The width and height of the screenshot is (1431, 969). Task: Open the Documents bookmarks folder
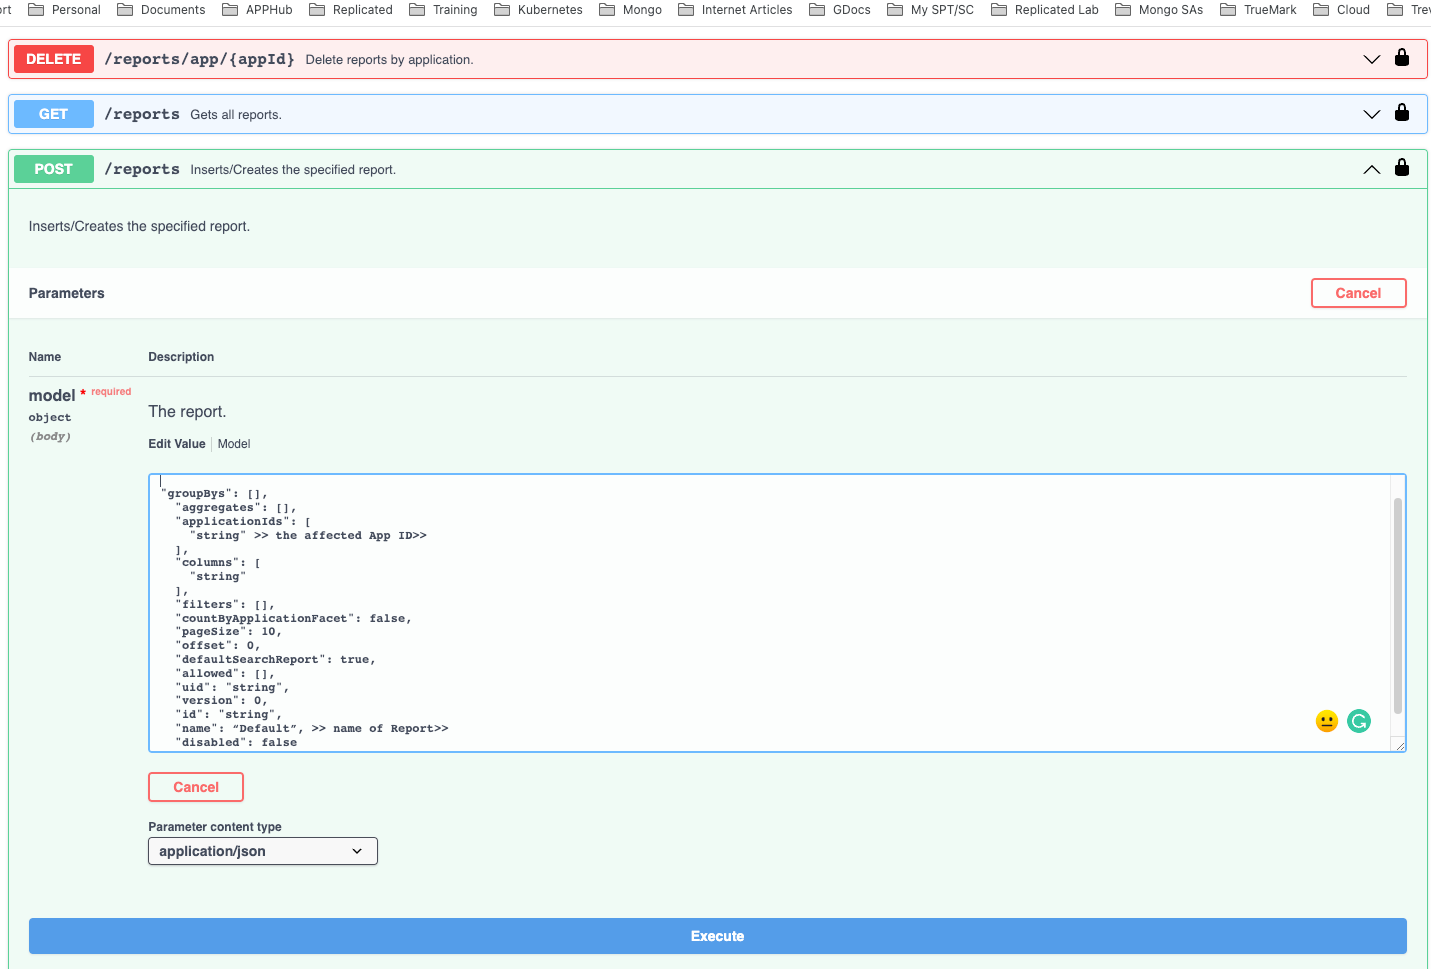point(161,10)
